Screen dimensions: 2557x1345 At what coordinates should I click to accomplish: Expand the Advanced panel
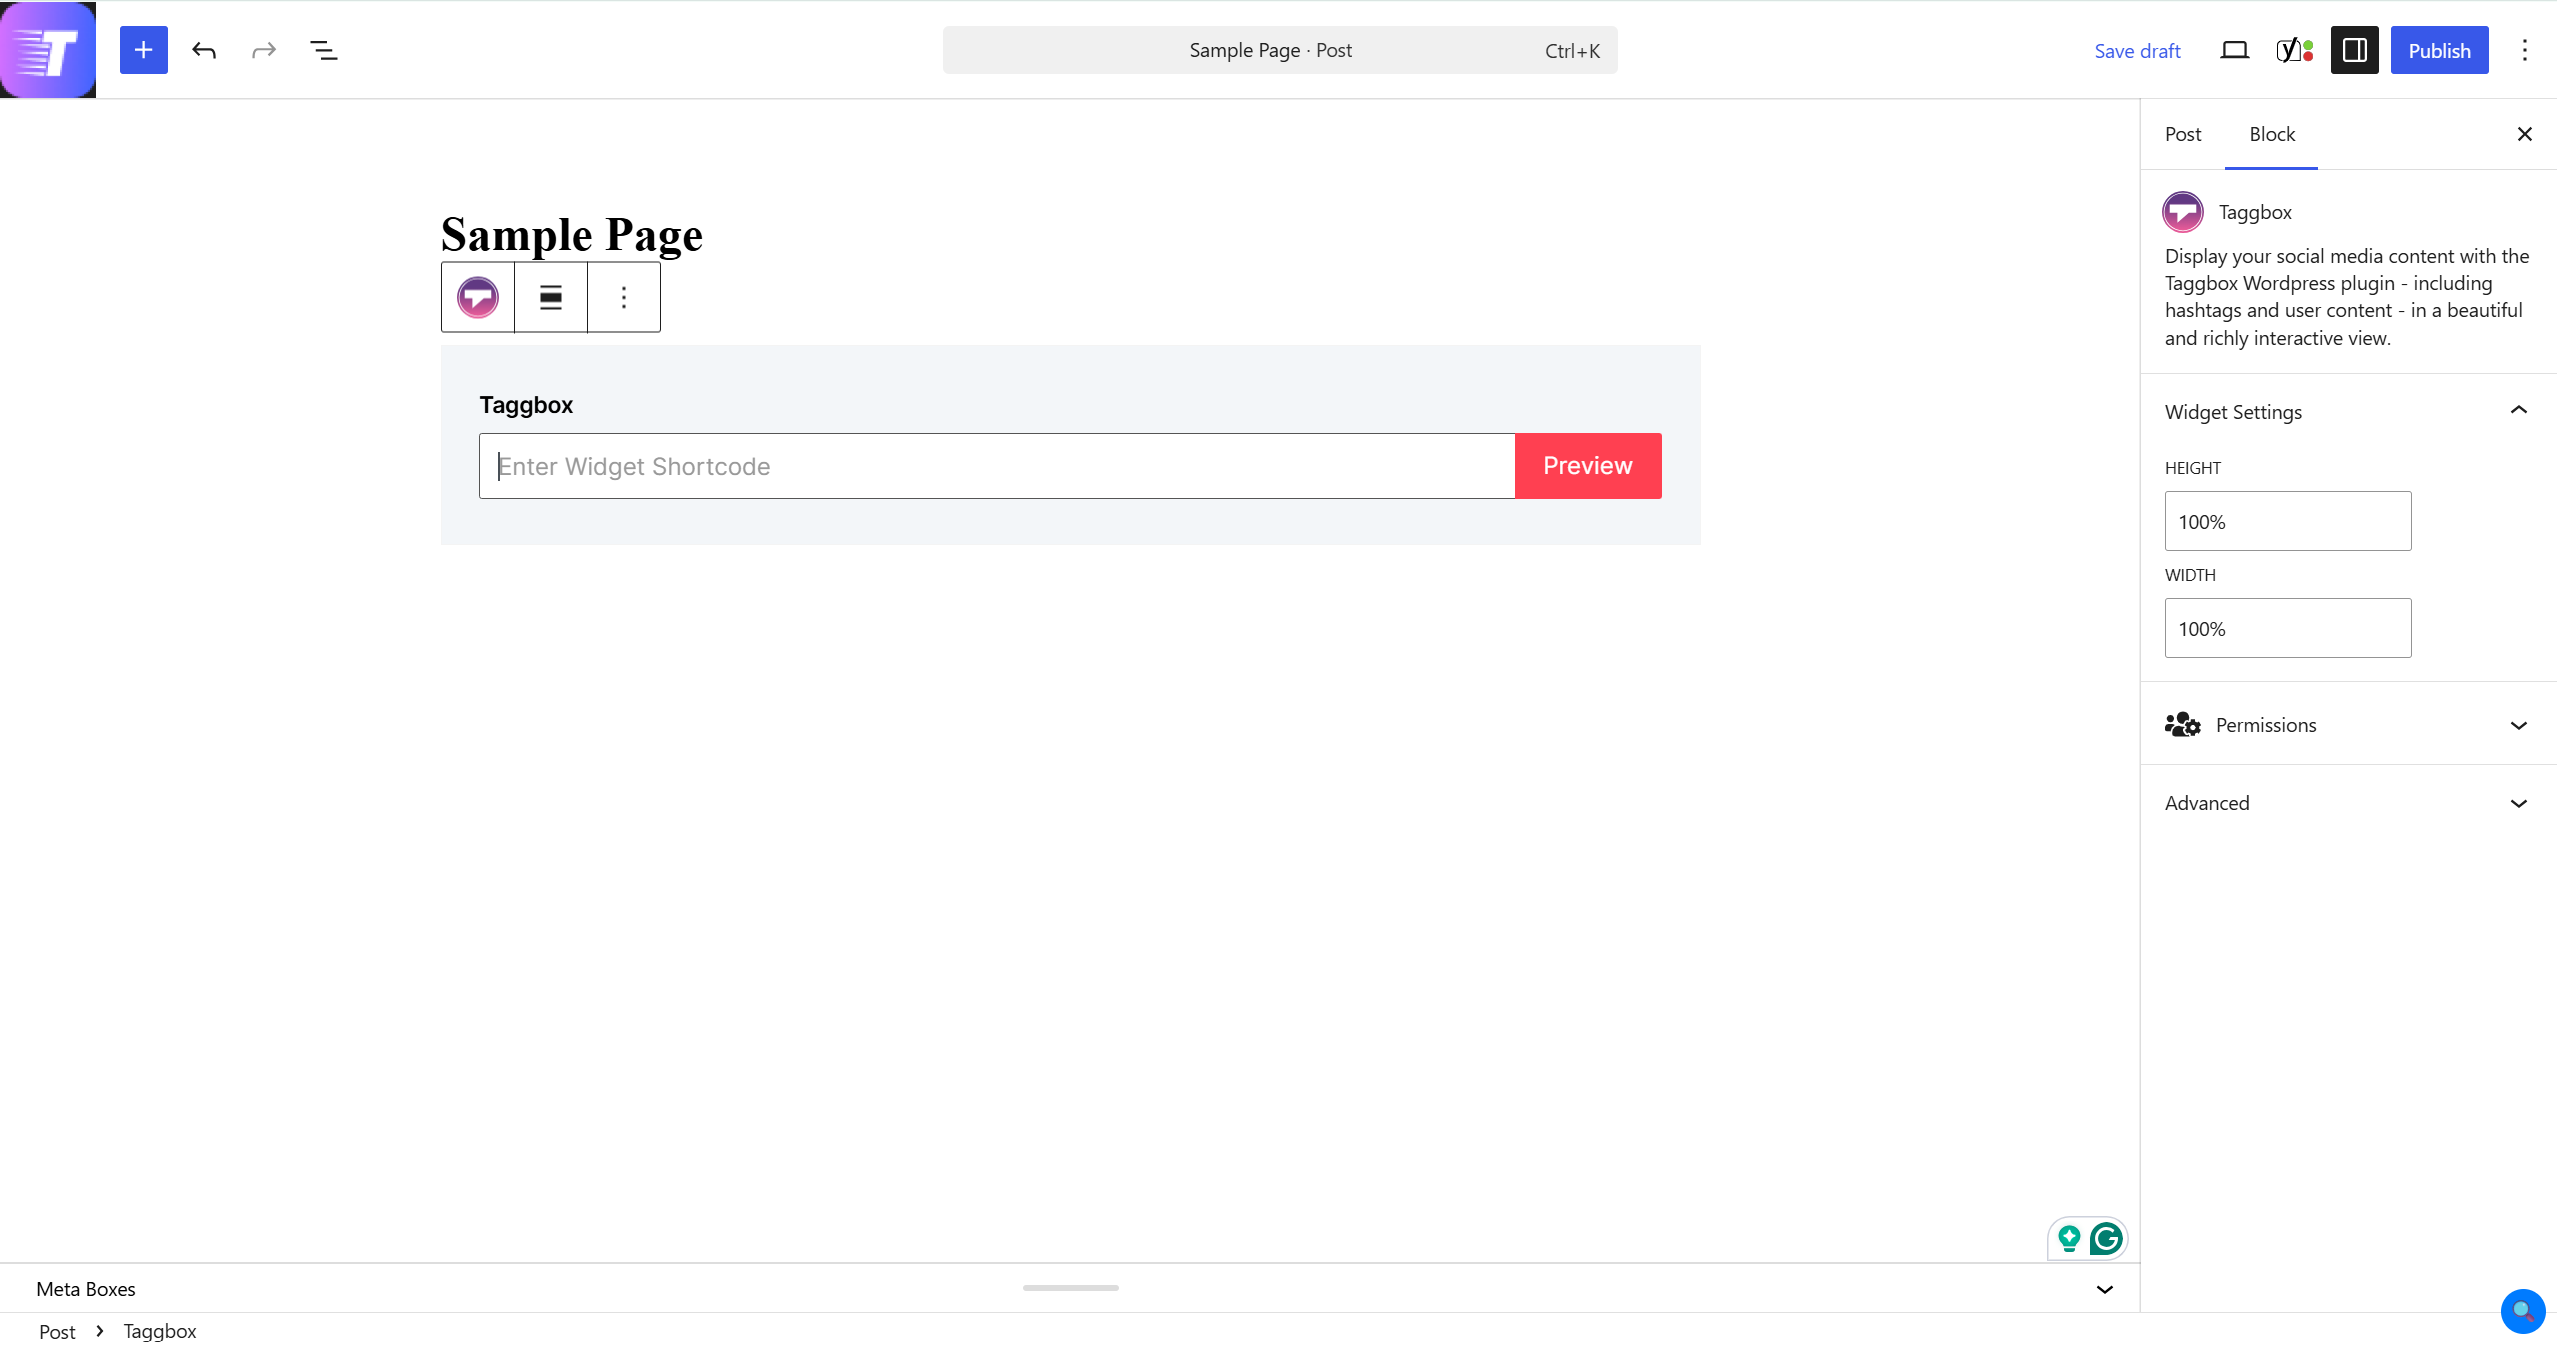coord(2349,803)
